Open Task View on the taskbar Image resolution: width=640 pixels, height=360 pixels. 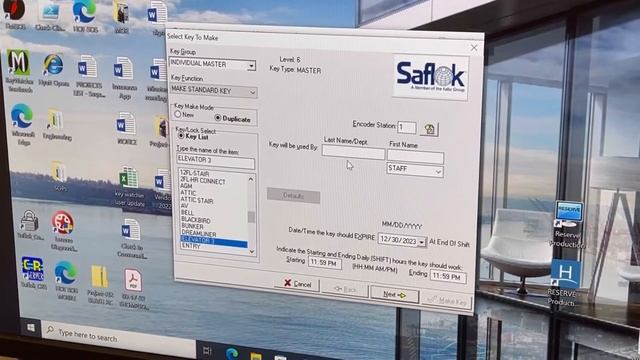[x=207, y=351]
